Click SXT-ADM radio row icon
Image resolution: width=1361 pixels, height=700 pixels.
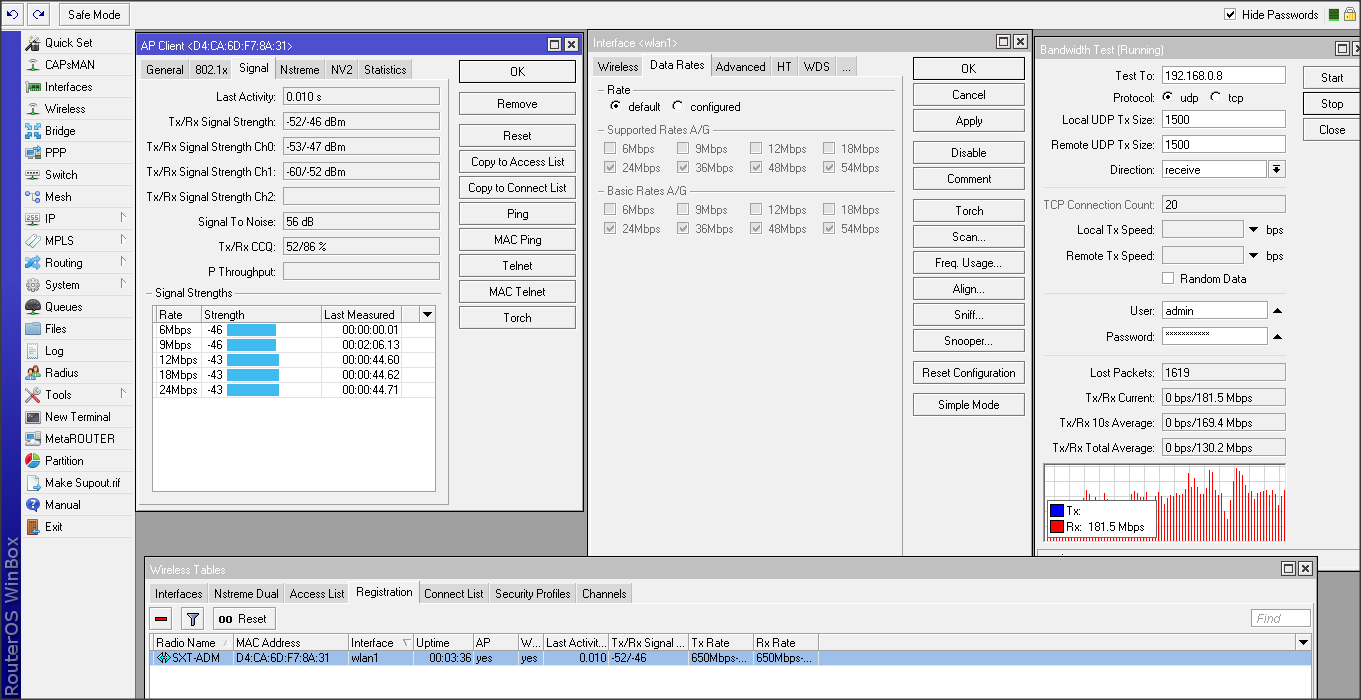tap(163, 658)
